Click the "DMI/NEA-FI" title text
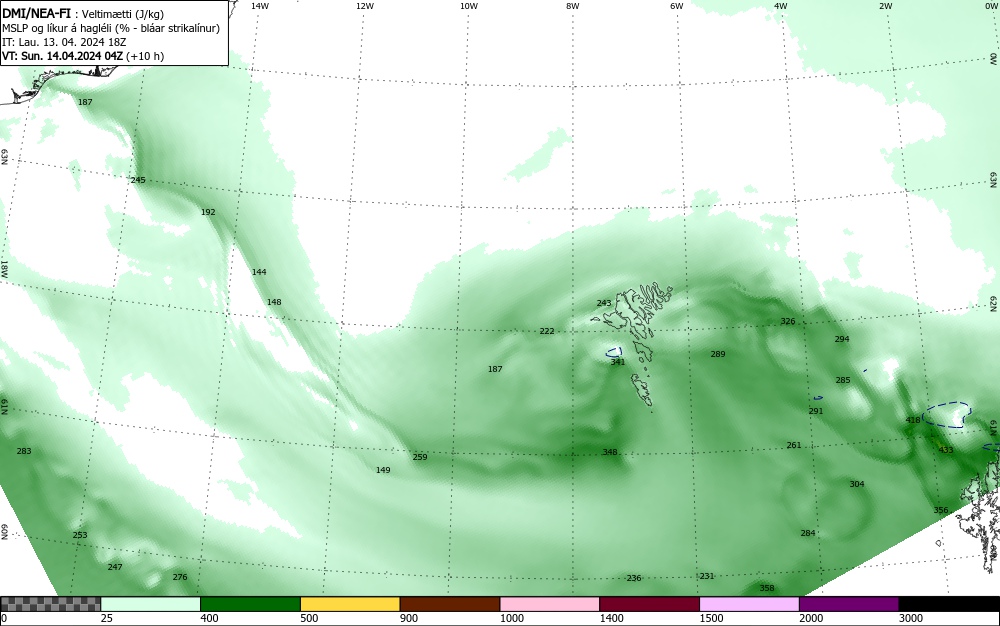The image size is (1000, 626). tap(36, 14)
